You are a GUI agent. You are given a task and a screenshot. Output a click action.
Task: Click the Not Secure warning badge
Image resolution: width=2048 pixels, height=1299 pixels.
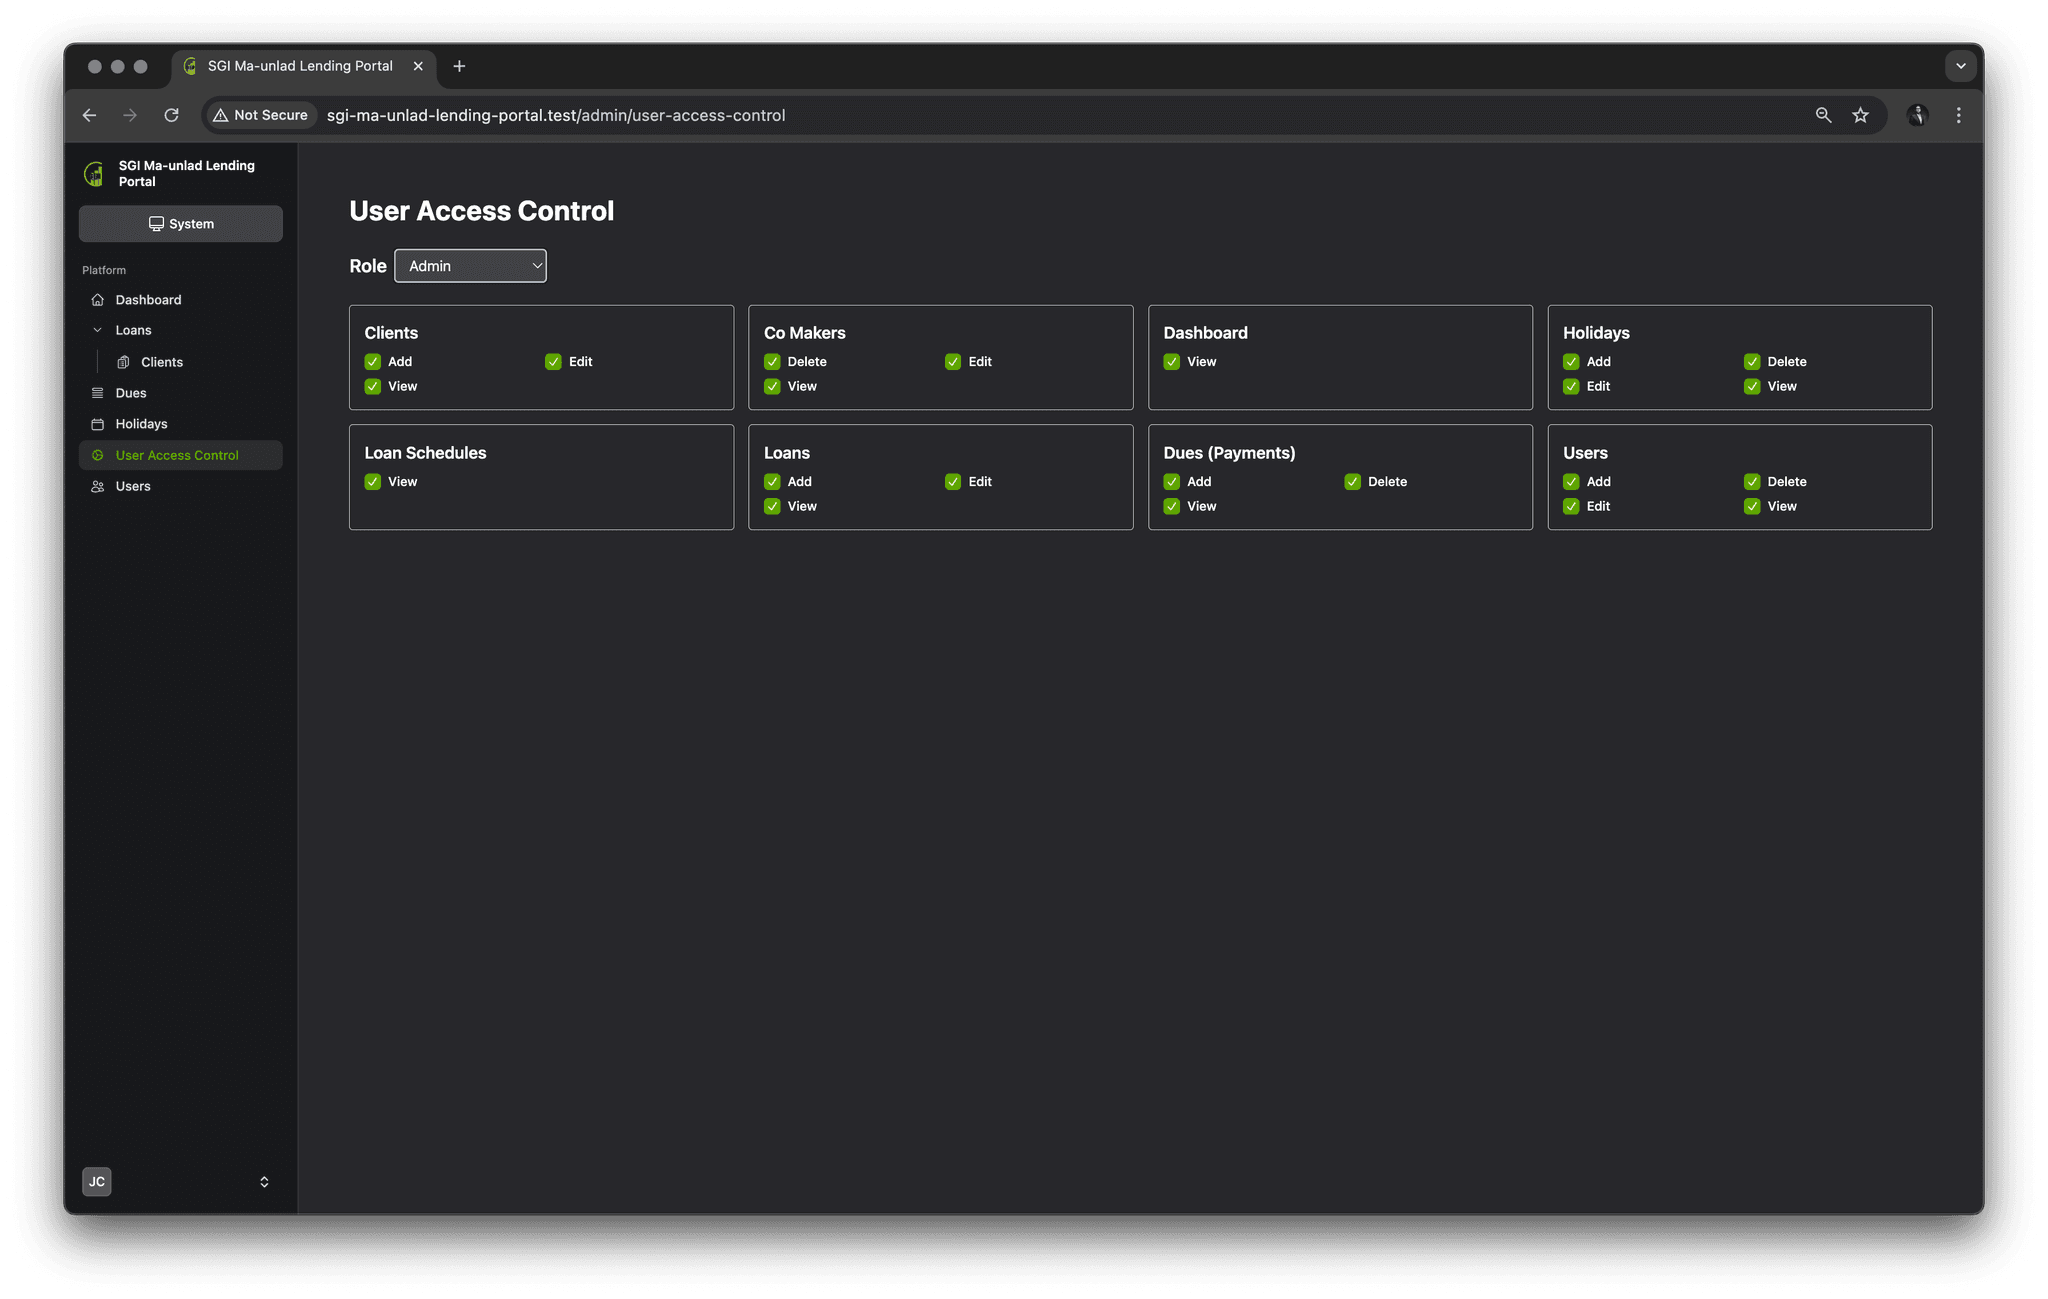261,115
